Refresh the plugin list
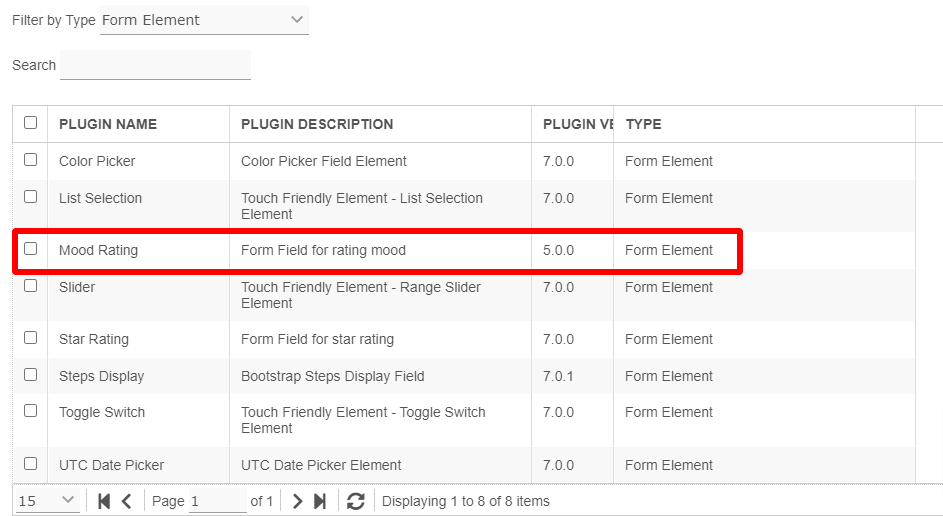 355,501
